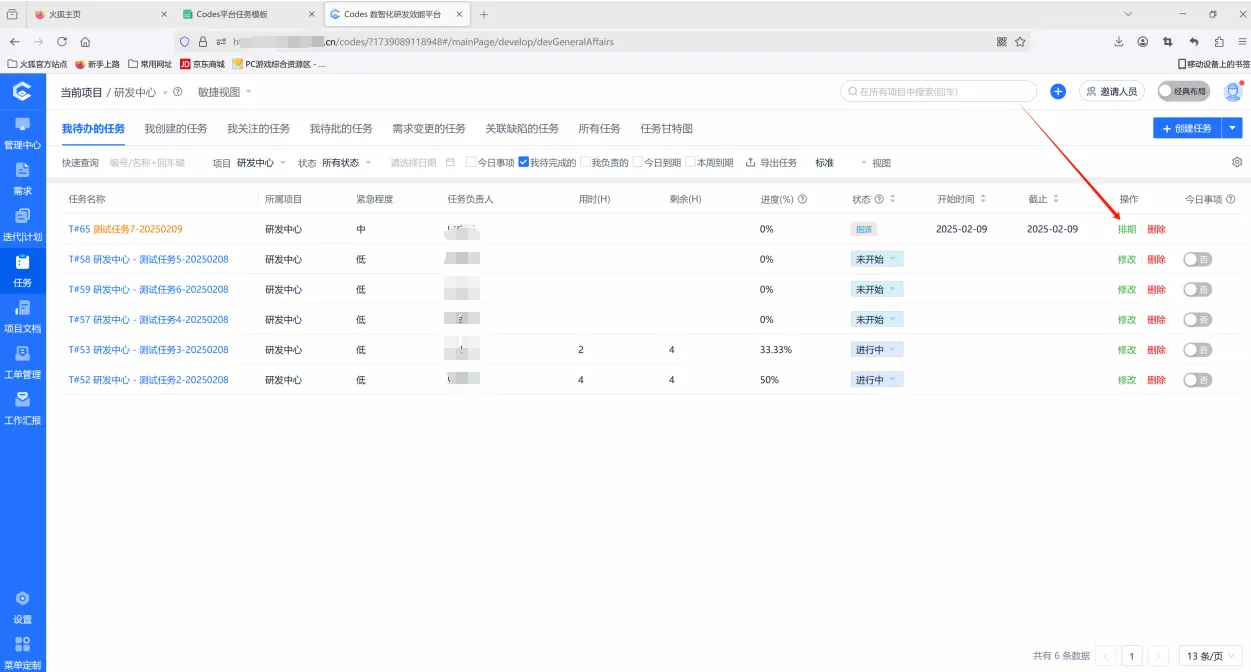The height and width of the screenshot is (672, 1251).
Task: Go to 迭代计划 in sidebar
Action: point(22,225)
